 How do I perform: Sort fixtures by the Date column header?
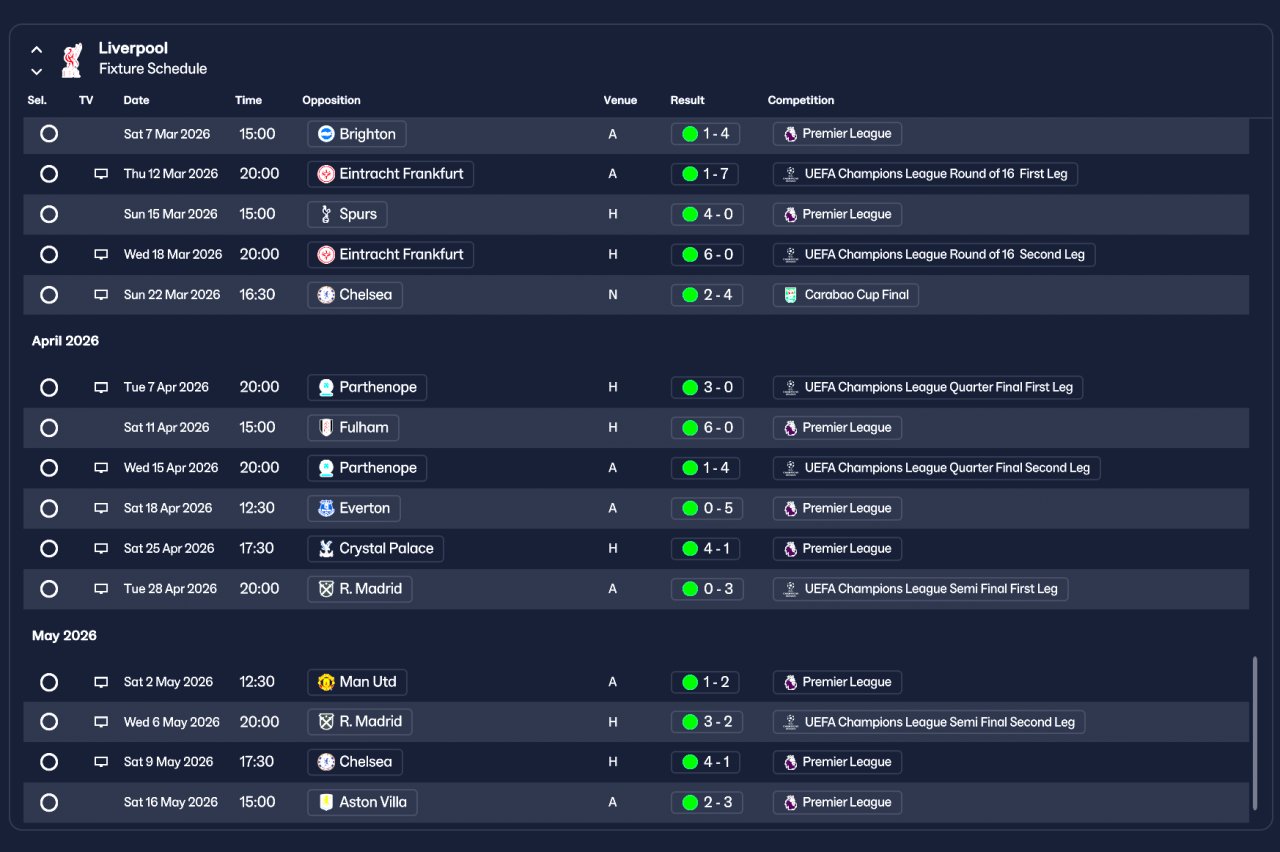pyautogui.click(x=137, y=100)
